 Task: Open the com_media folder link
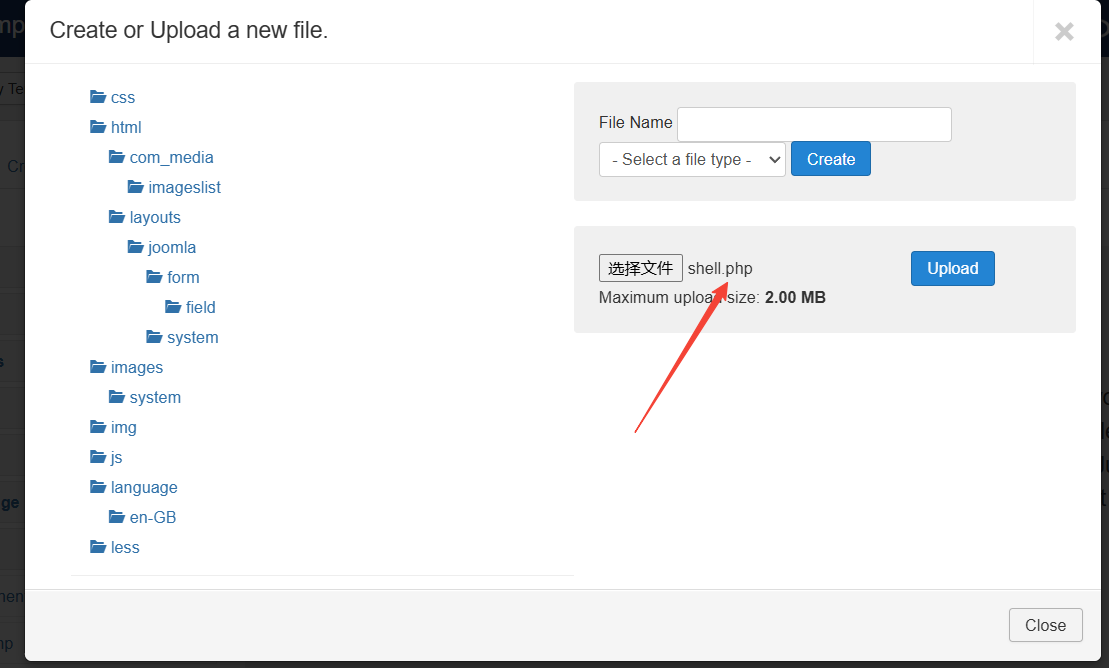coord(171,157)
